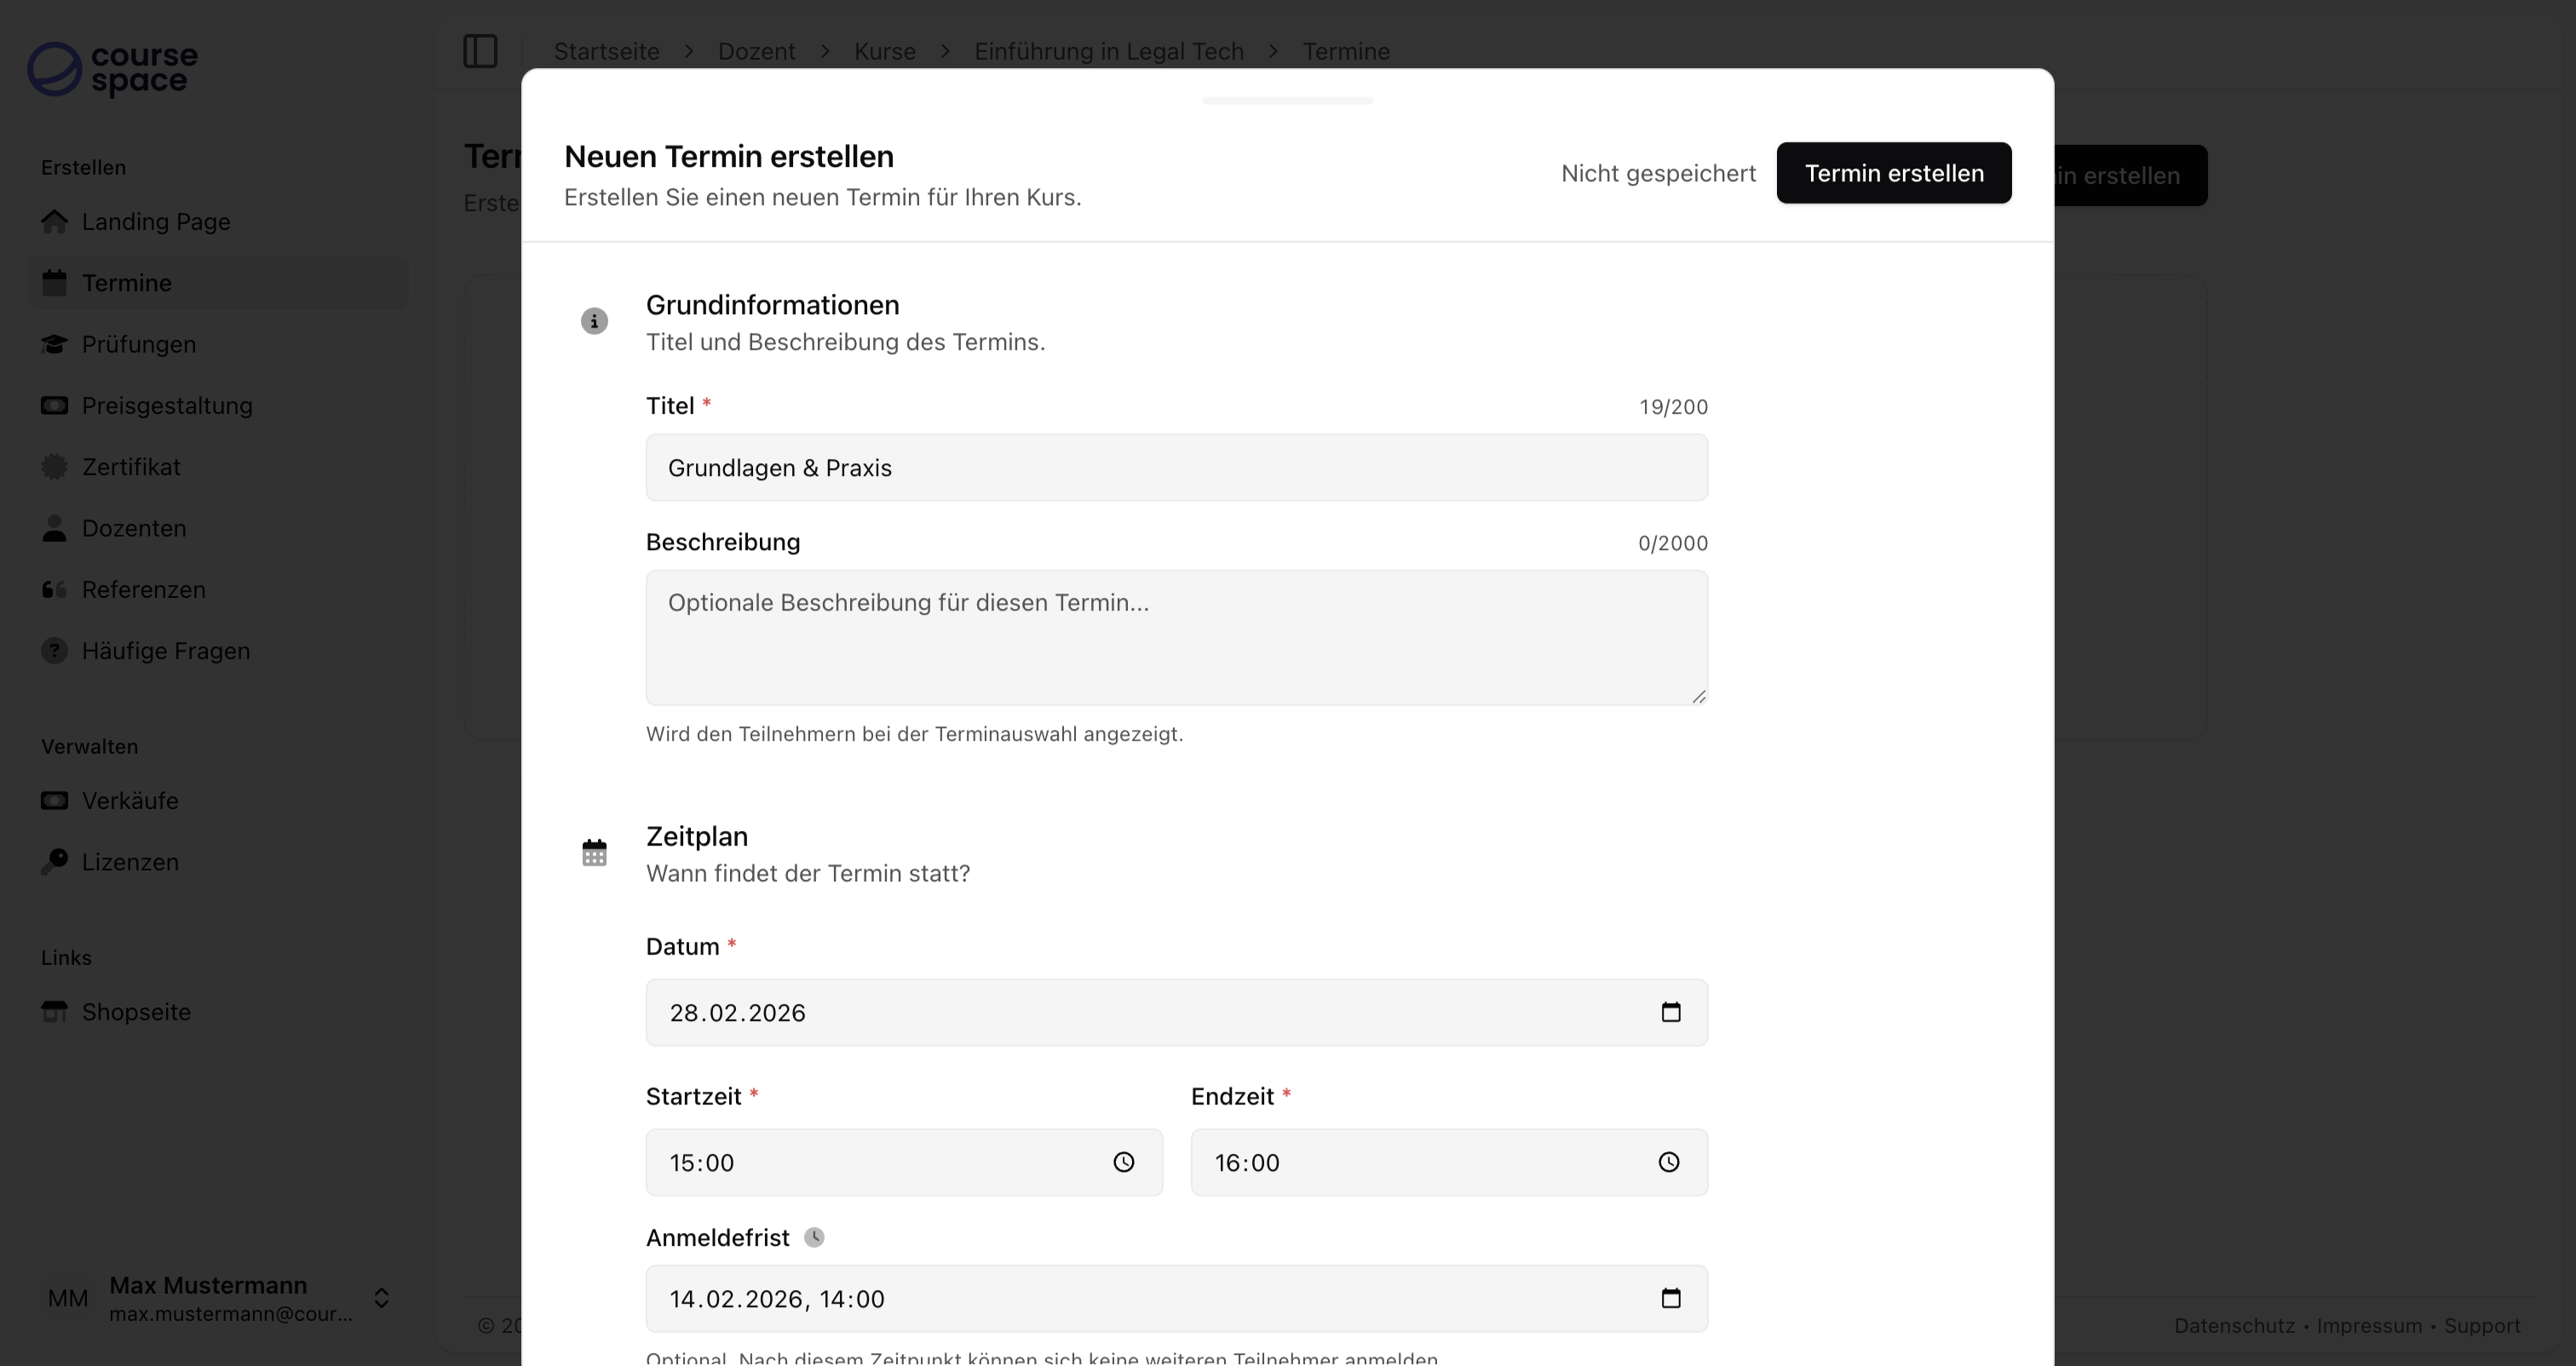Select Zertifikat in the sidebar
2576x1366 pixels.
click(x=131, y=467)
